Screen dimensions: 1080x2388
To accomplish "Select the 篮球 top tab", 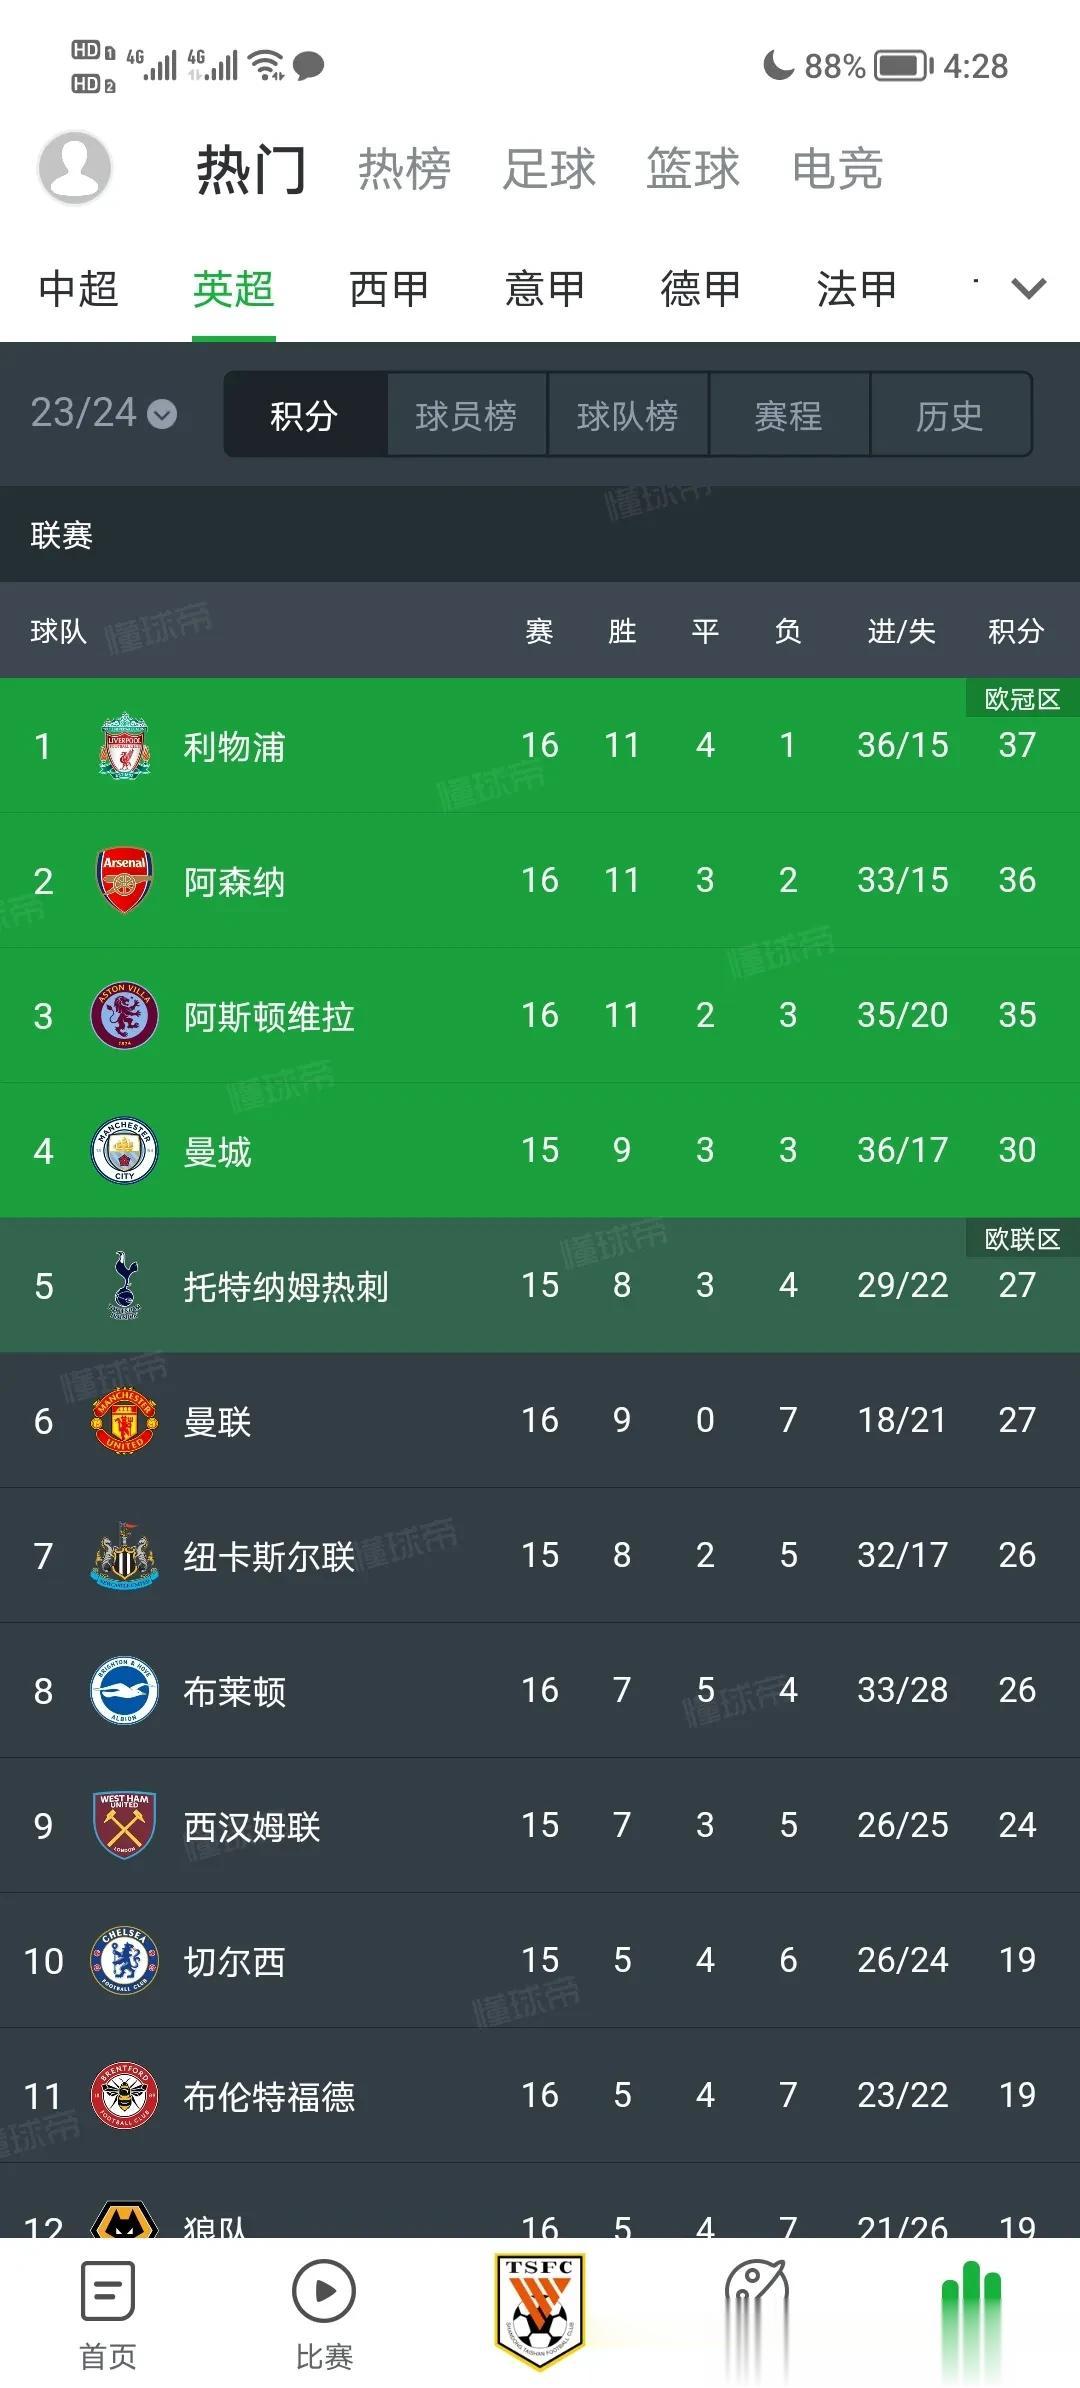I will 692,168.
